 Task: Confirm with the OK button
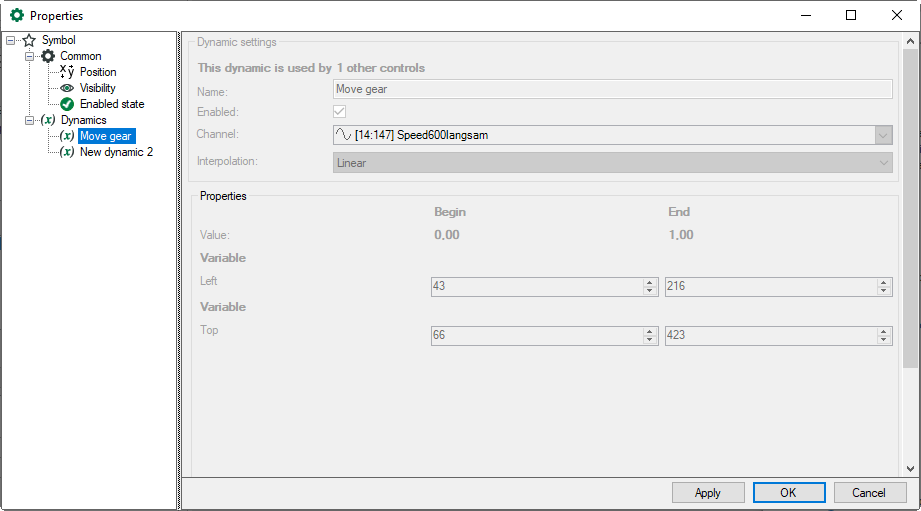coord(789,492)
